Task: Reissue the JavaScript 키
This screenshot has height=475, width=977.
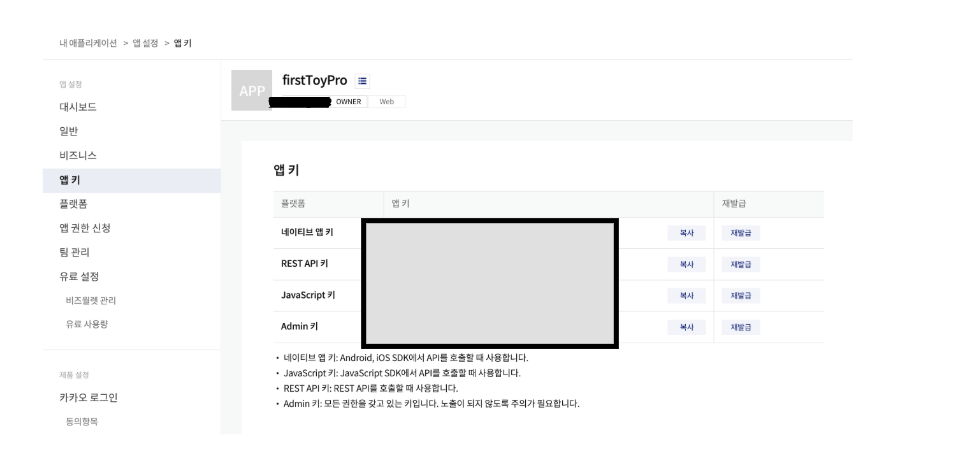Action: 741,295
